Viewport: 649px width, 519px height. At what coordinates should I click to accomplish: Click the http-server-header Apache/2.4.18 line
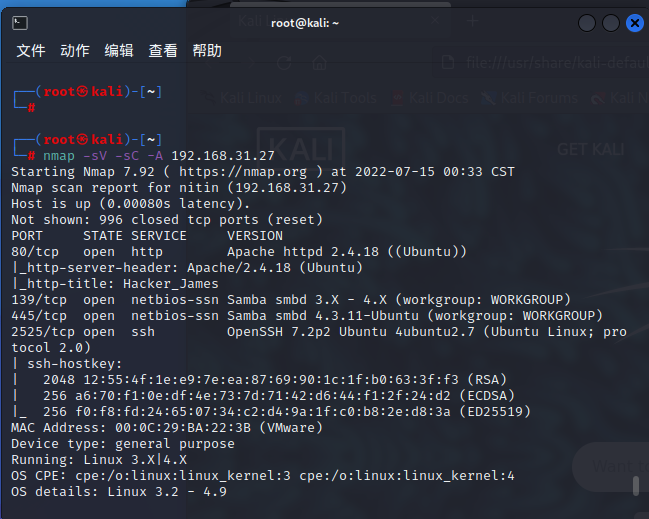[187, 268]
